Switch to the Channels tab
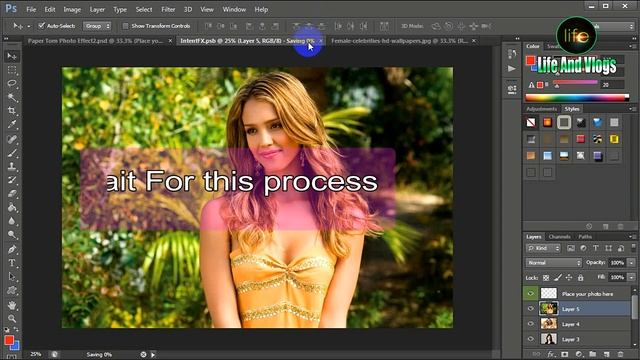 [x=559, y=237]
